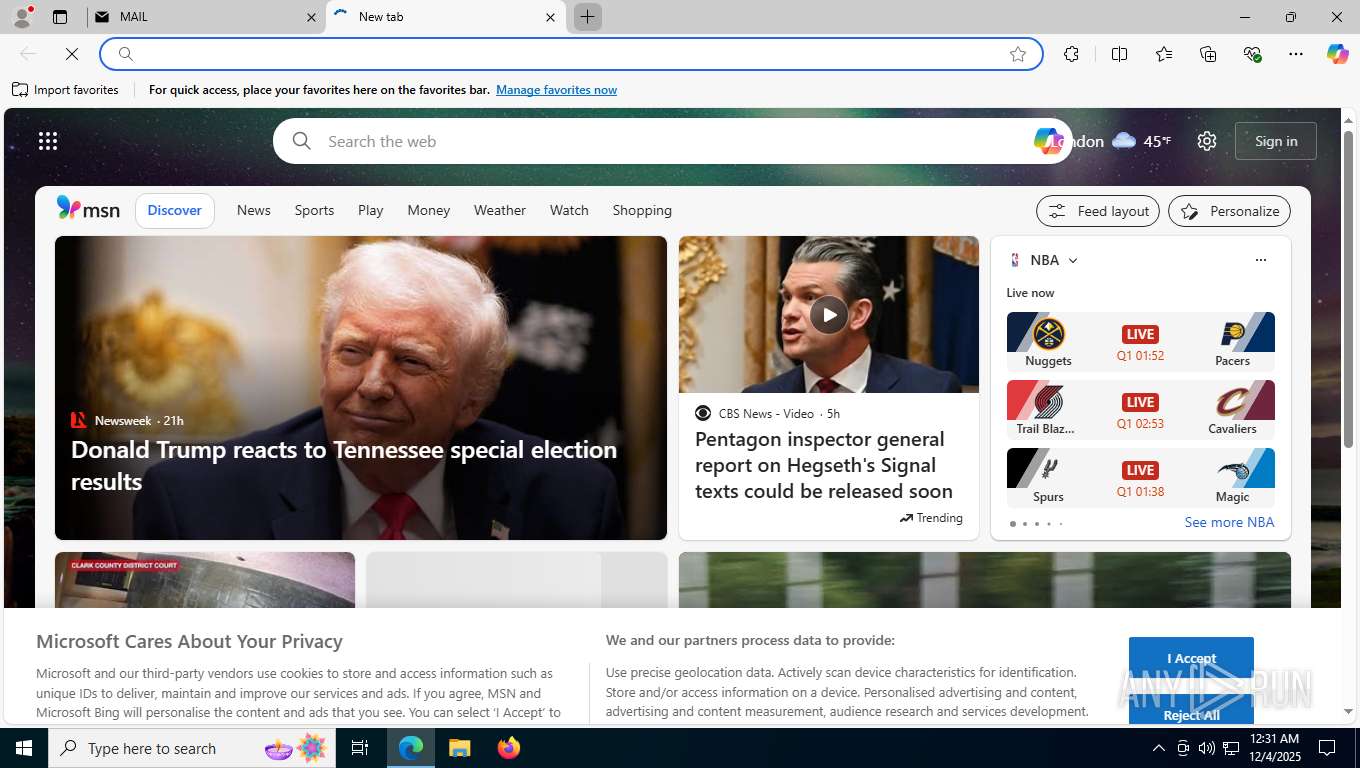
Task: Open the Money section
Action: [429, 210]
